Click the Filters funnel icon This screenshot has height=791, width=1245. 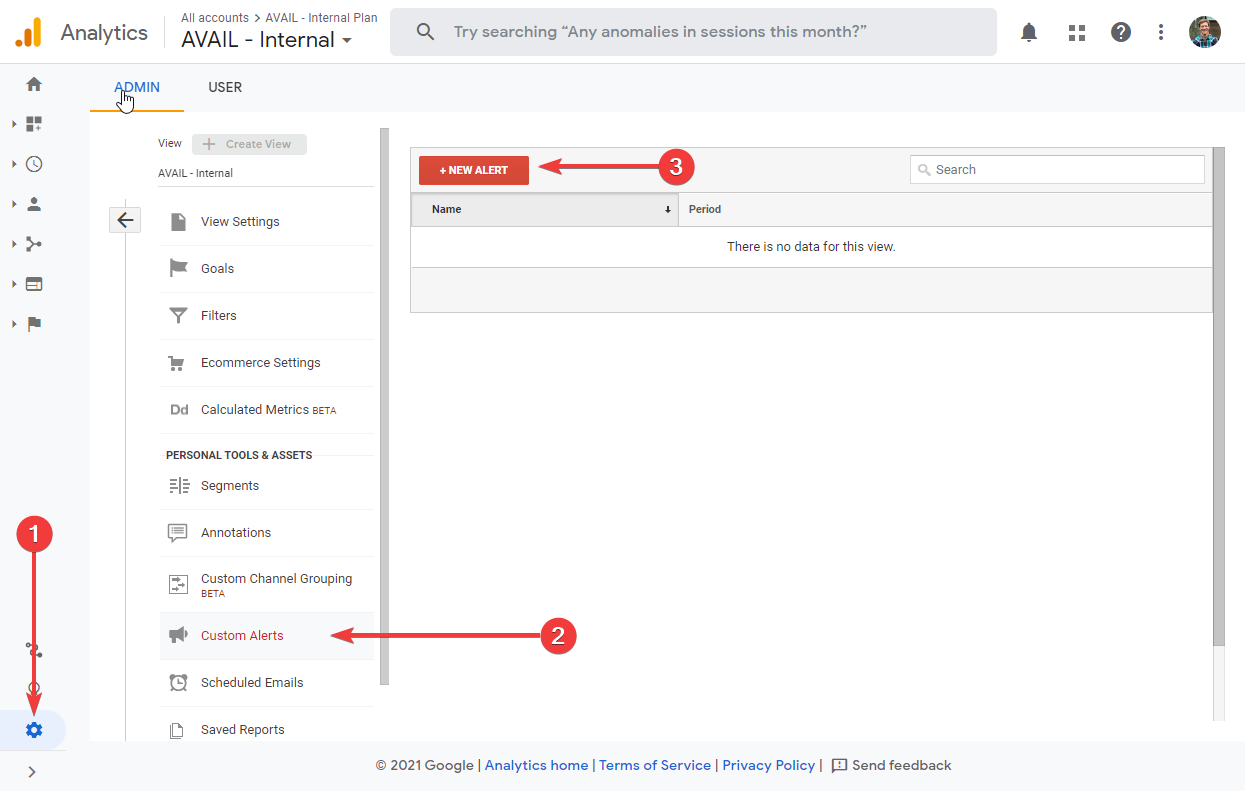(x=178, y=316)
